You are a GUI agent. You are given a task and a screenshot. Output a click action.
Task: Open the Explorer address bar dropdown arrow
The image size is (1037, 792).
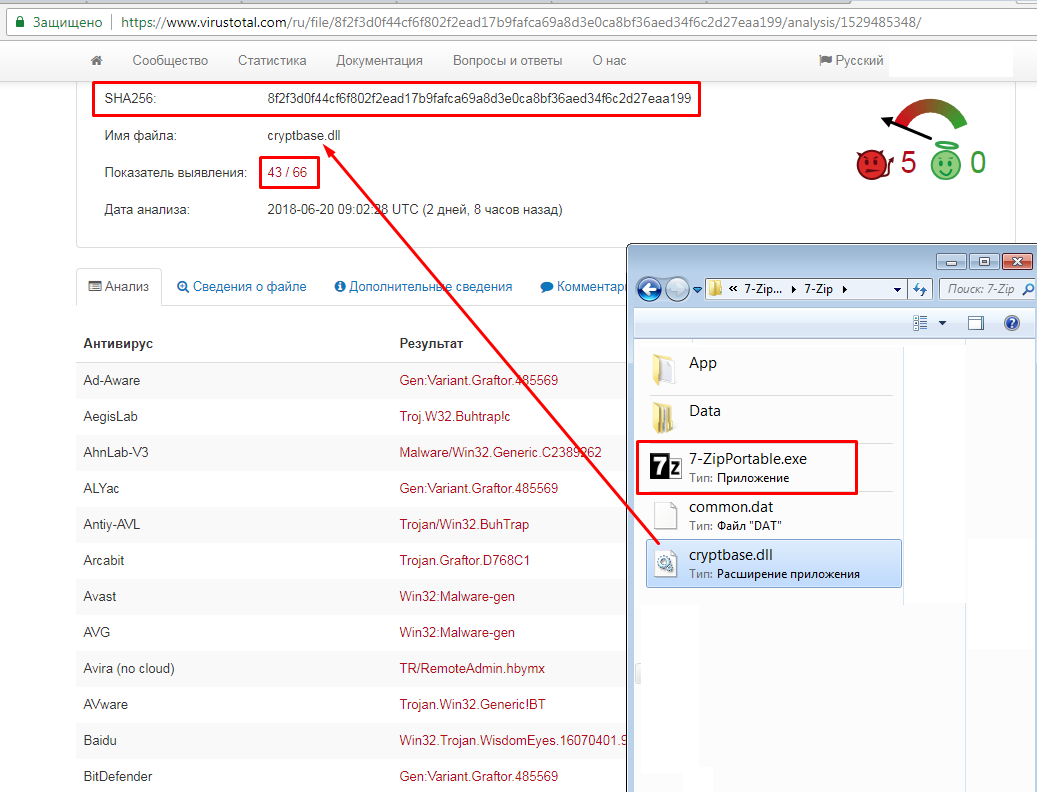[898, 288]
